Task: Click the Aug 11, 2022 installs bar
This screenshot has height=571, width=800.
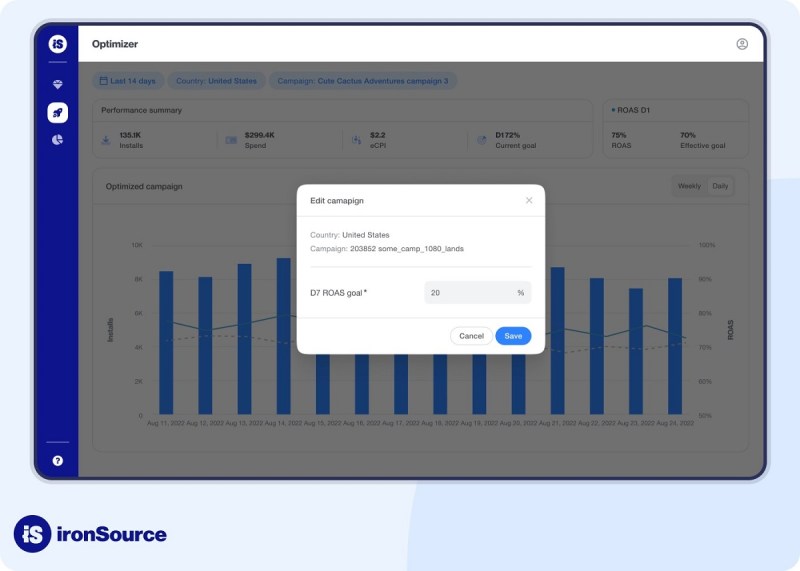Action: 166,342
